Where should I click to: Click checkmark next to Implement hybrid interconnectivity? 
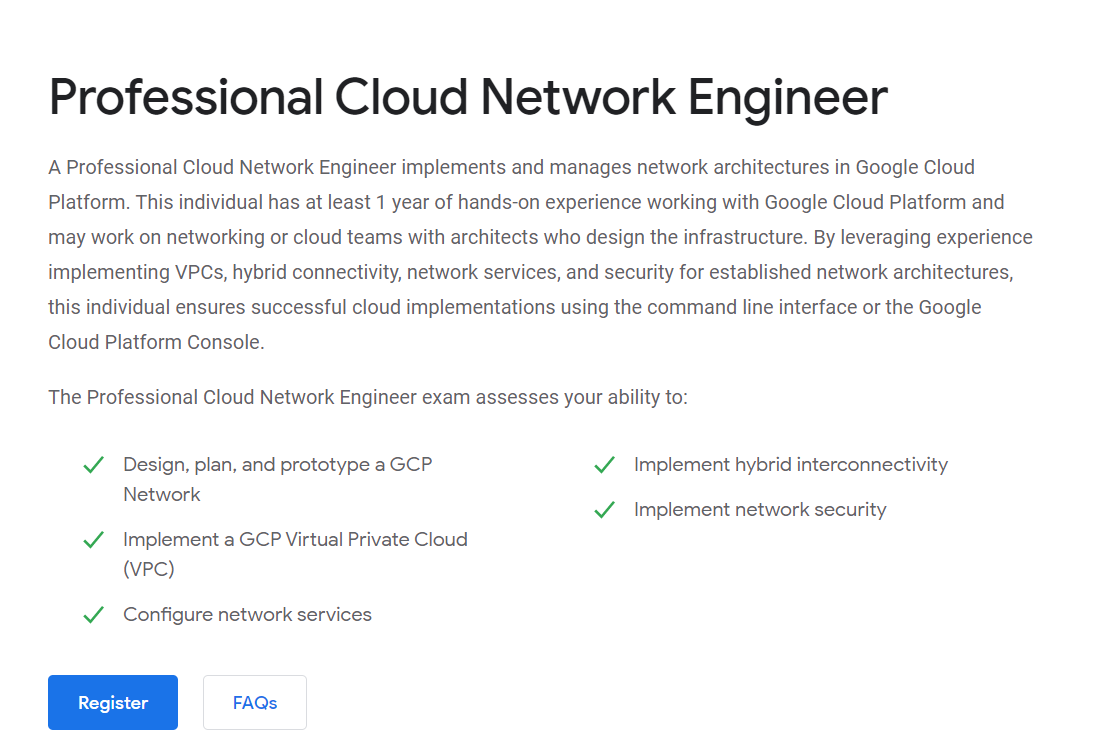click(605, 465)
